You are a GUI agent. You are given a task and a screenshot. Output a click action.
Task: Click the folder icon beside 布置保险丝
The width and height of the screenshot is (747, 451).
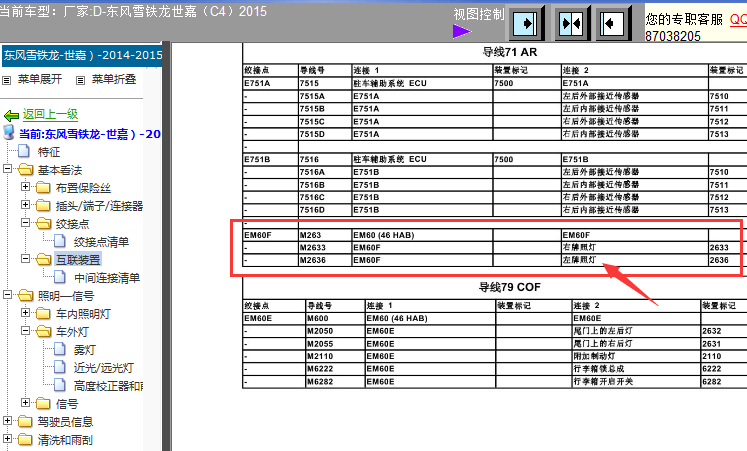coord(43,188)
